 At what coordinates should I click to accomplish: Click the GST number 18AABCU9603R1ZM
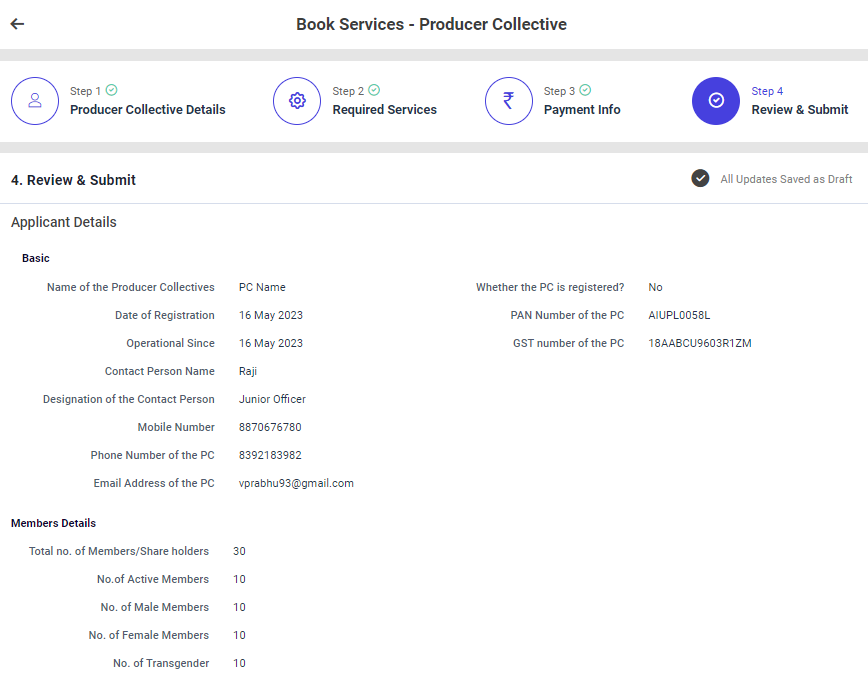click(x=699, y=343)
